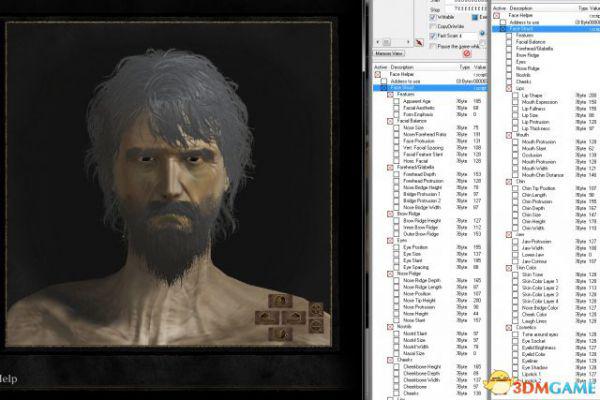600x400 pixels.
Task: Tick the Mouth Expression checkbox
Action: 515,102
